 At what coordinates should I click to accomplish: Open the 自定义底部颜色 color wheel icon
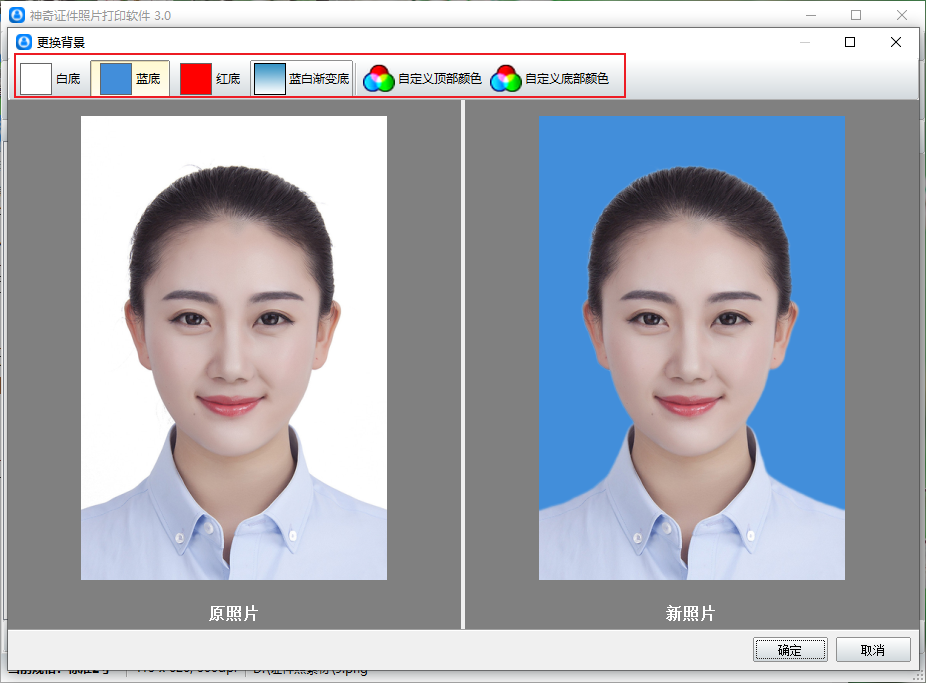pyautogui.click(x=506, y=79)
